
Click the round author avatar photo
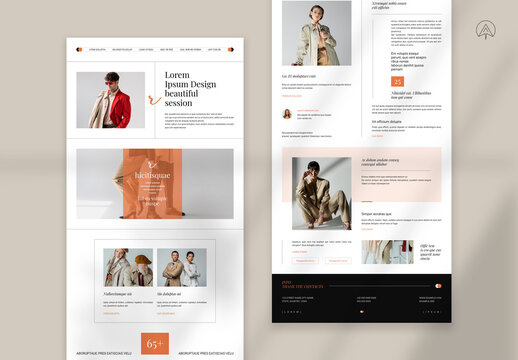point(287,114)
